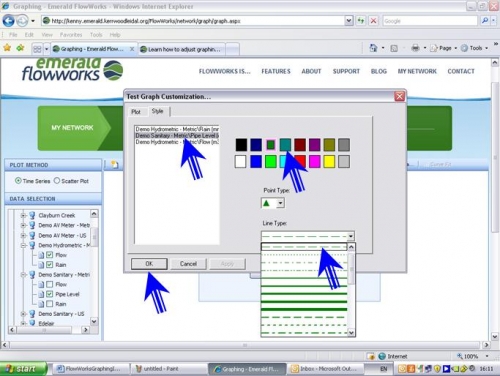The width and height of the screenshot is (500, 376).
Task: Click Inbox - Microsoft Outlook taskbar item
Action: 325,369
